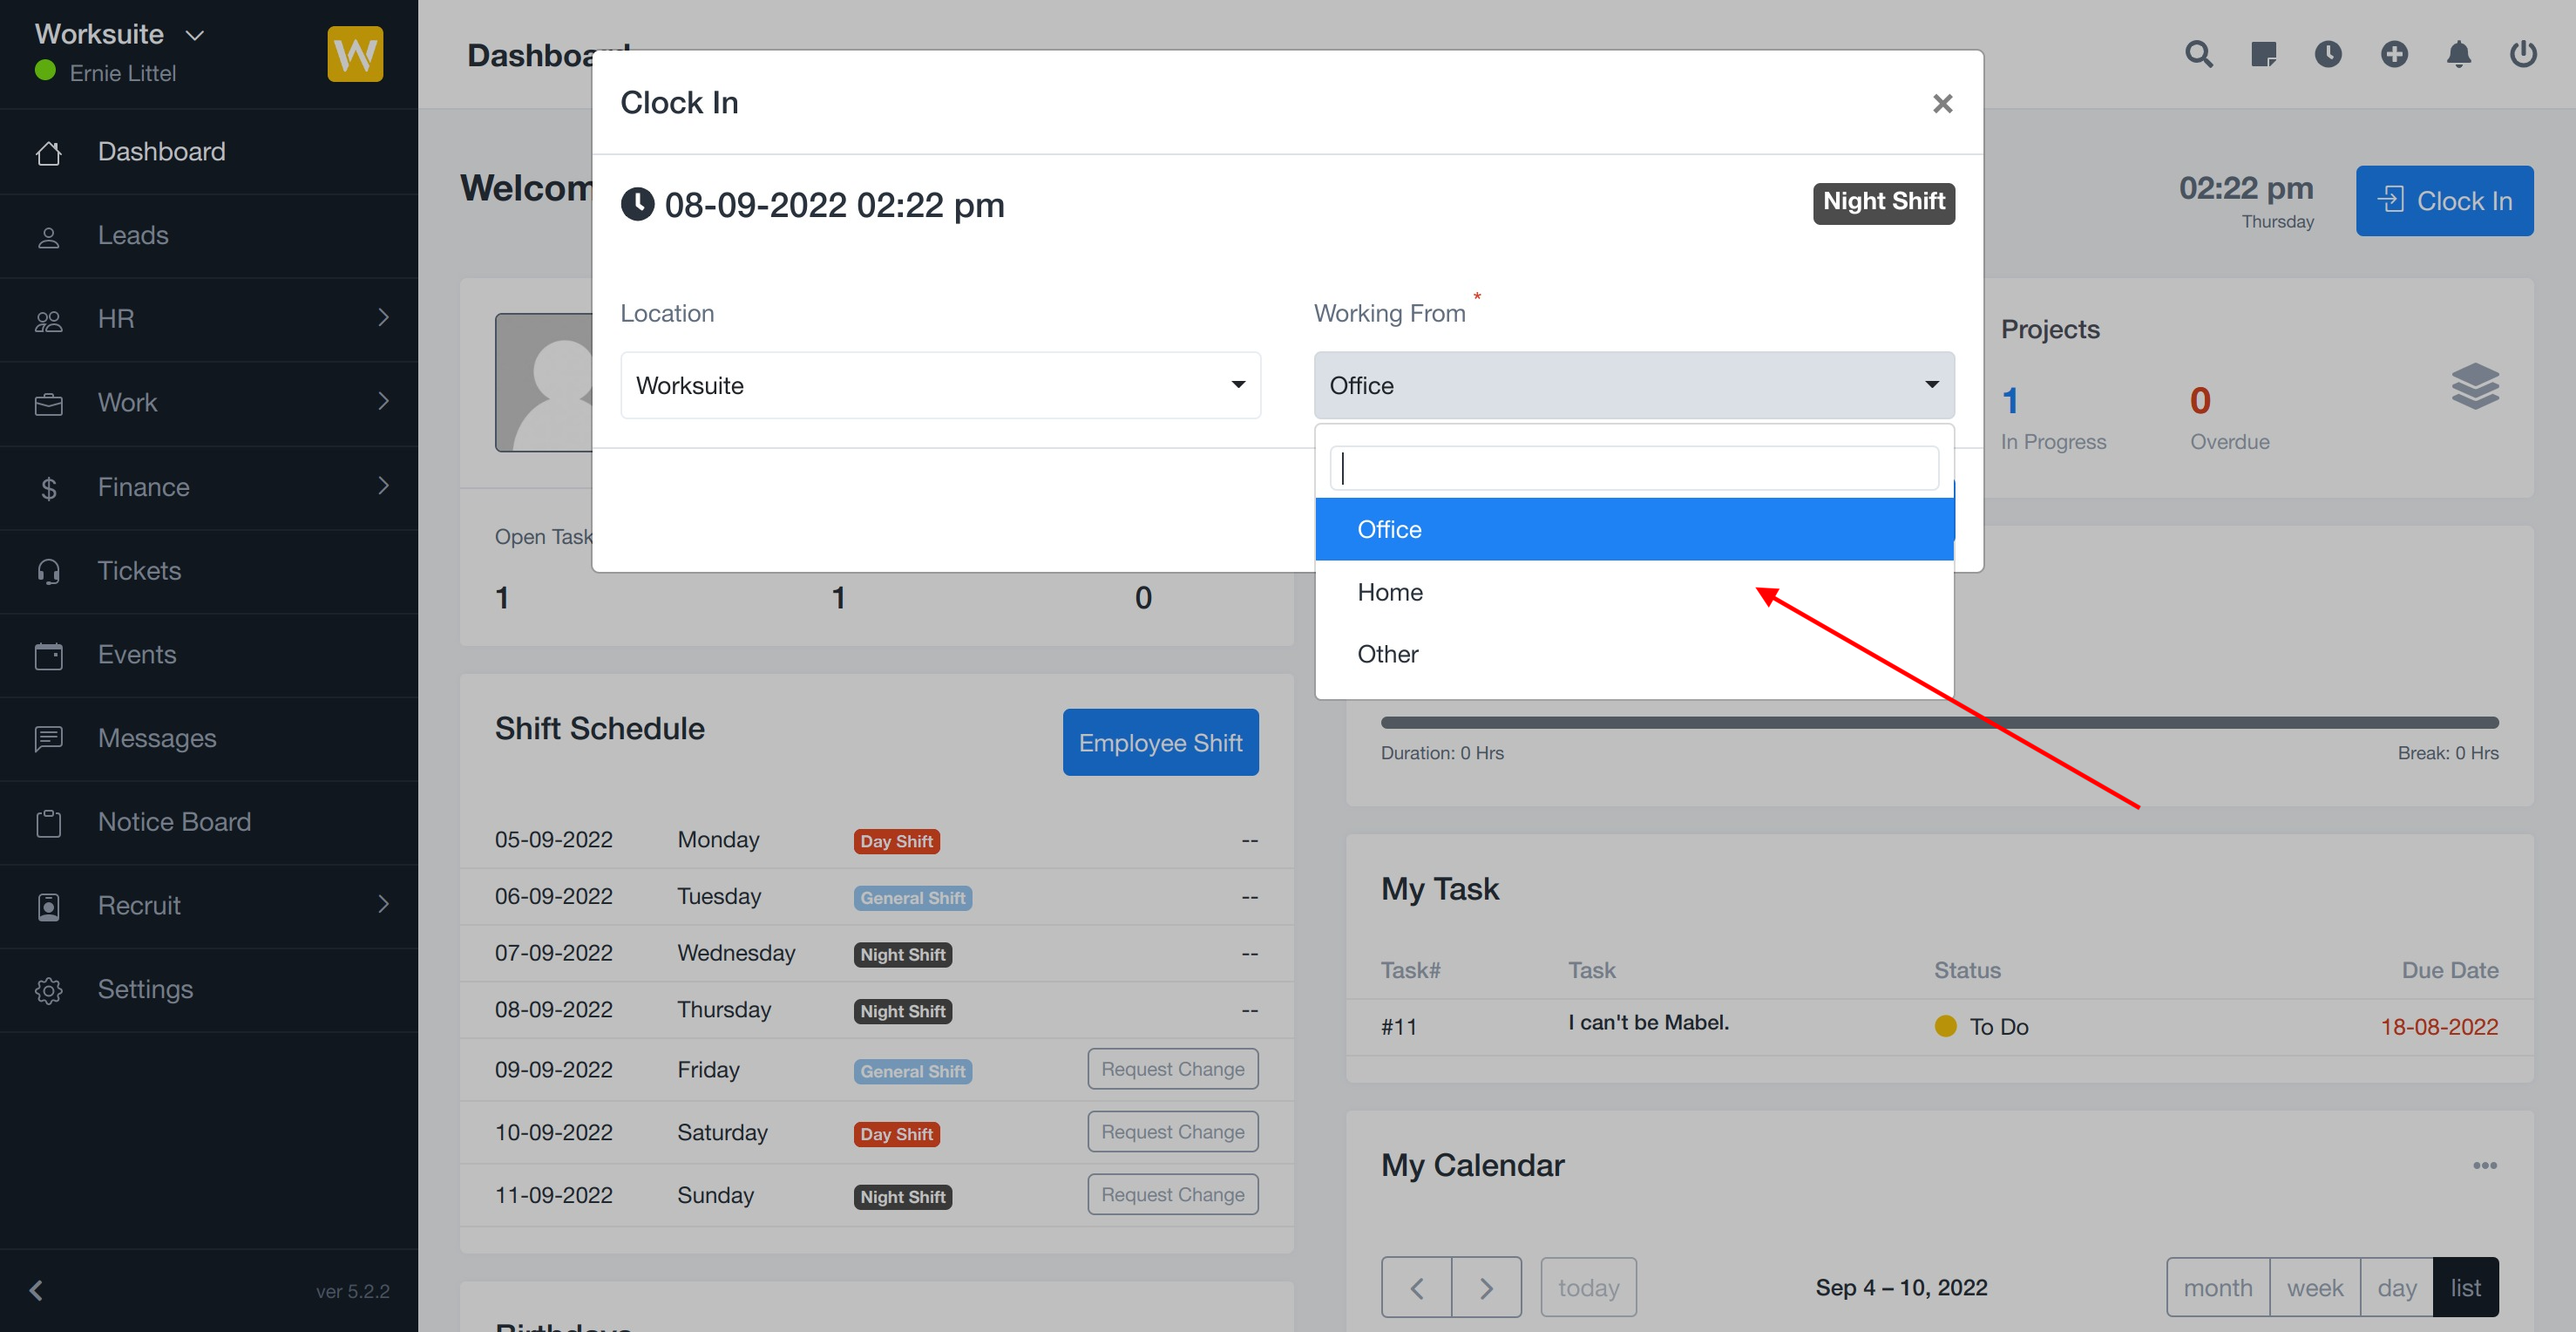Choose Other in Working From options

pos(1387,654)
